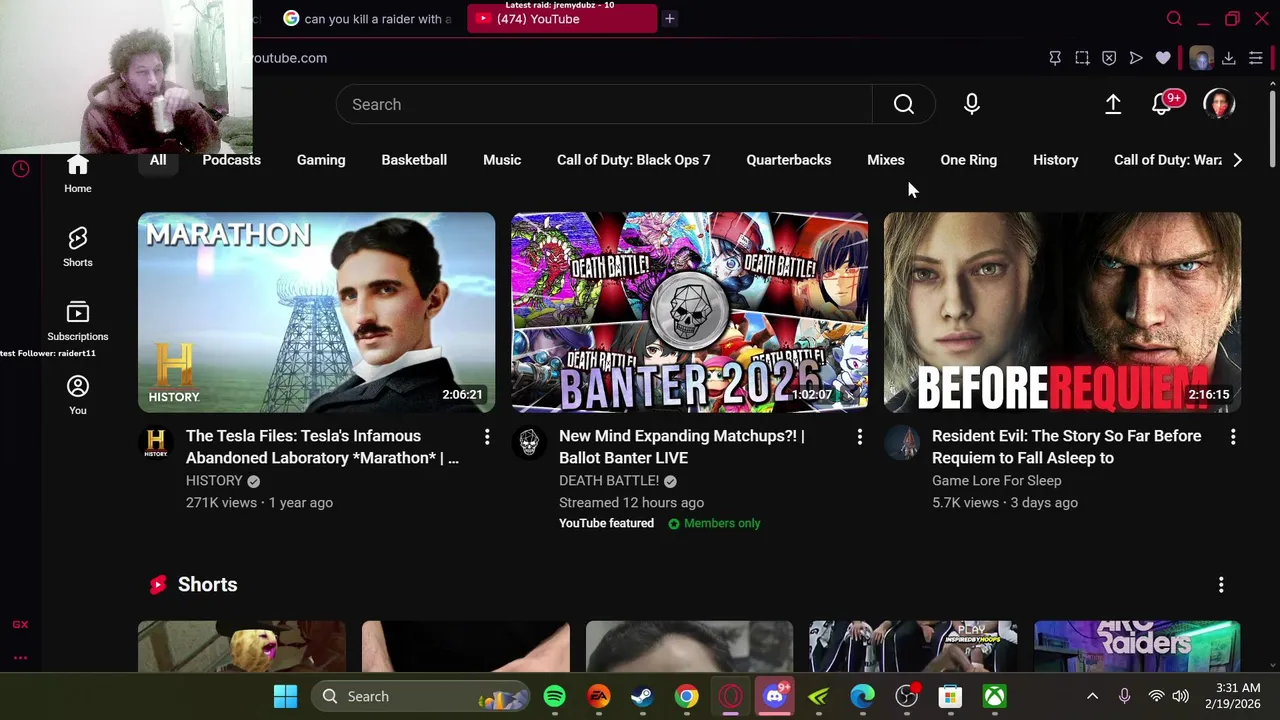Select the Music filter chip

pos(502,160)
